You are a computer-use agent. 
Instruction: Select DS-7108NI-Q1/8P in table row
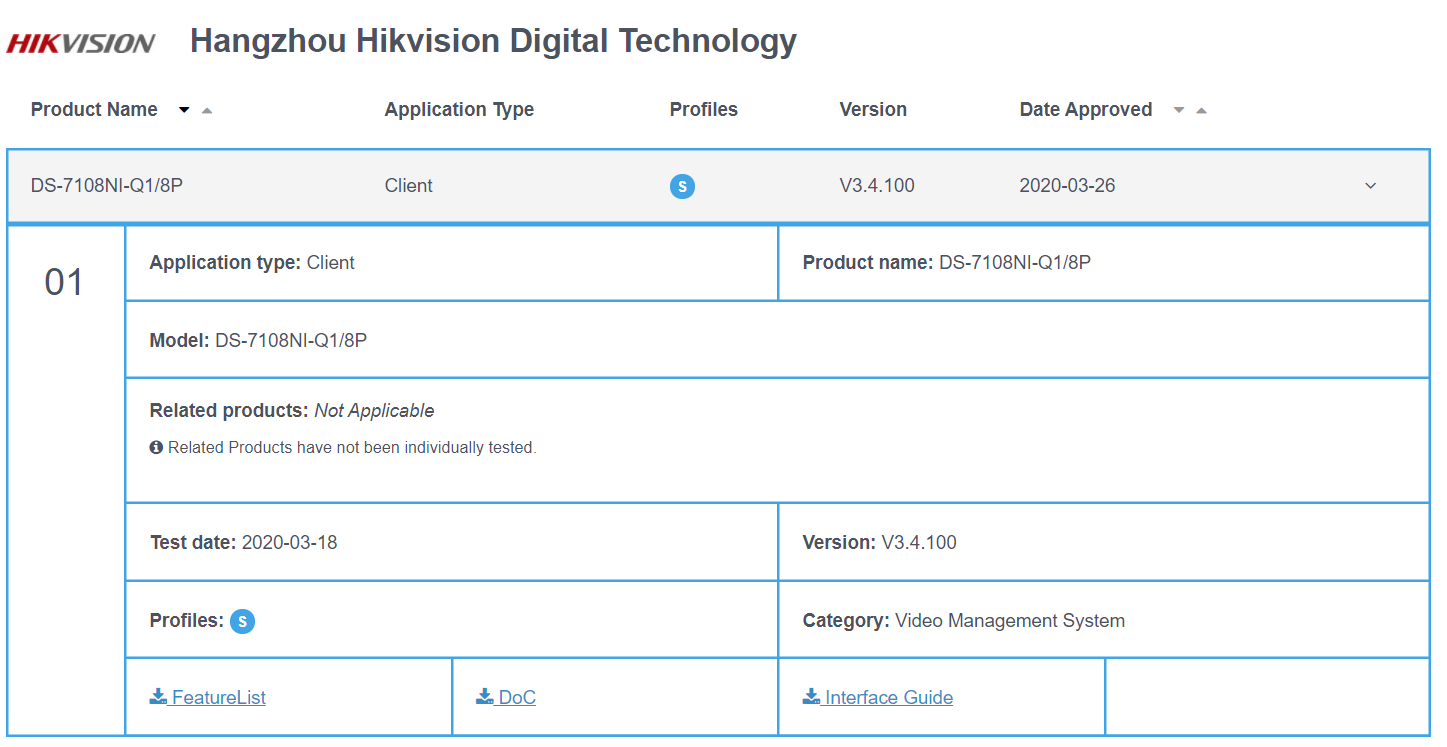coord(107,186)
